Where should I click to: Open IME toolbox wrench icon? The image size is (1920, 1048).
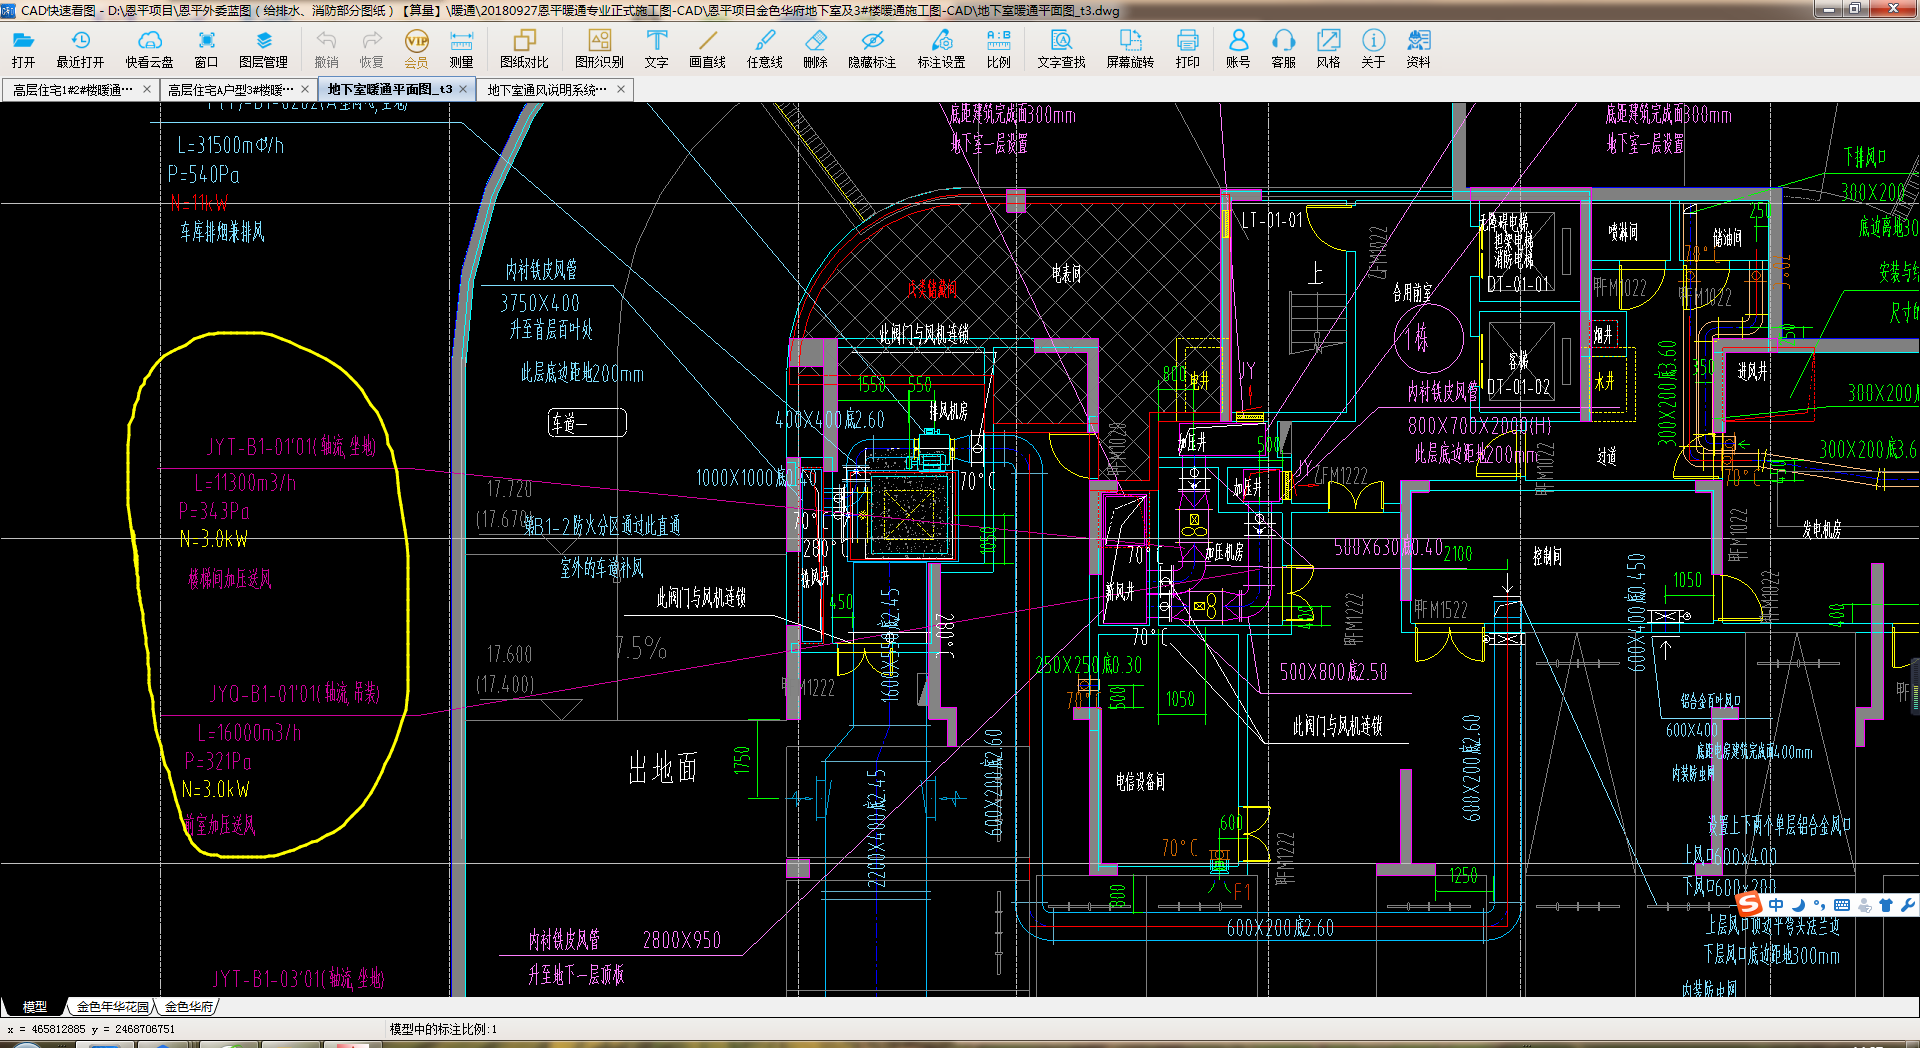coord(1907,905)
